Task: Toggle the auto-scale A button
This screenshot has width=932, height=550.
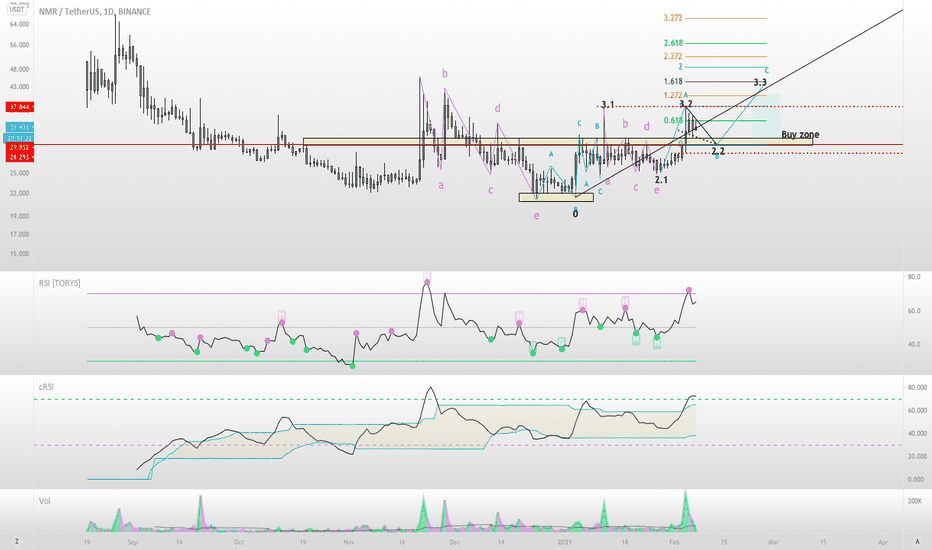Action: pyautogui.click(x=917, y=541)
